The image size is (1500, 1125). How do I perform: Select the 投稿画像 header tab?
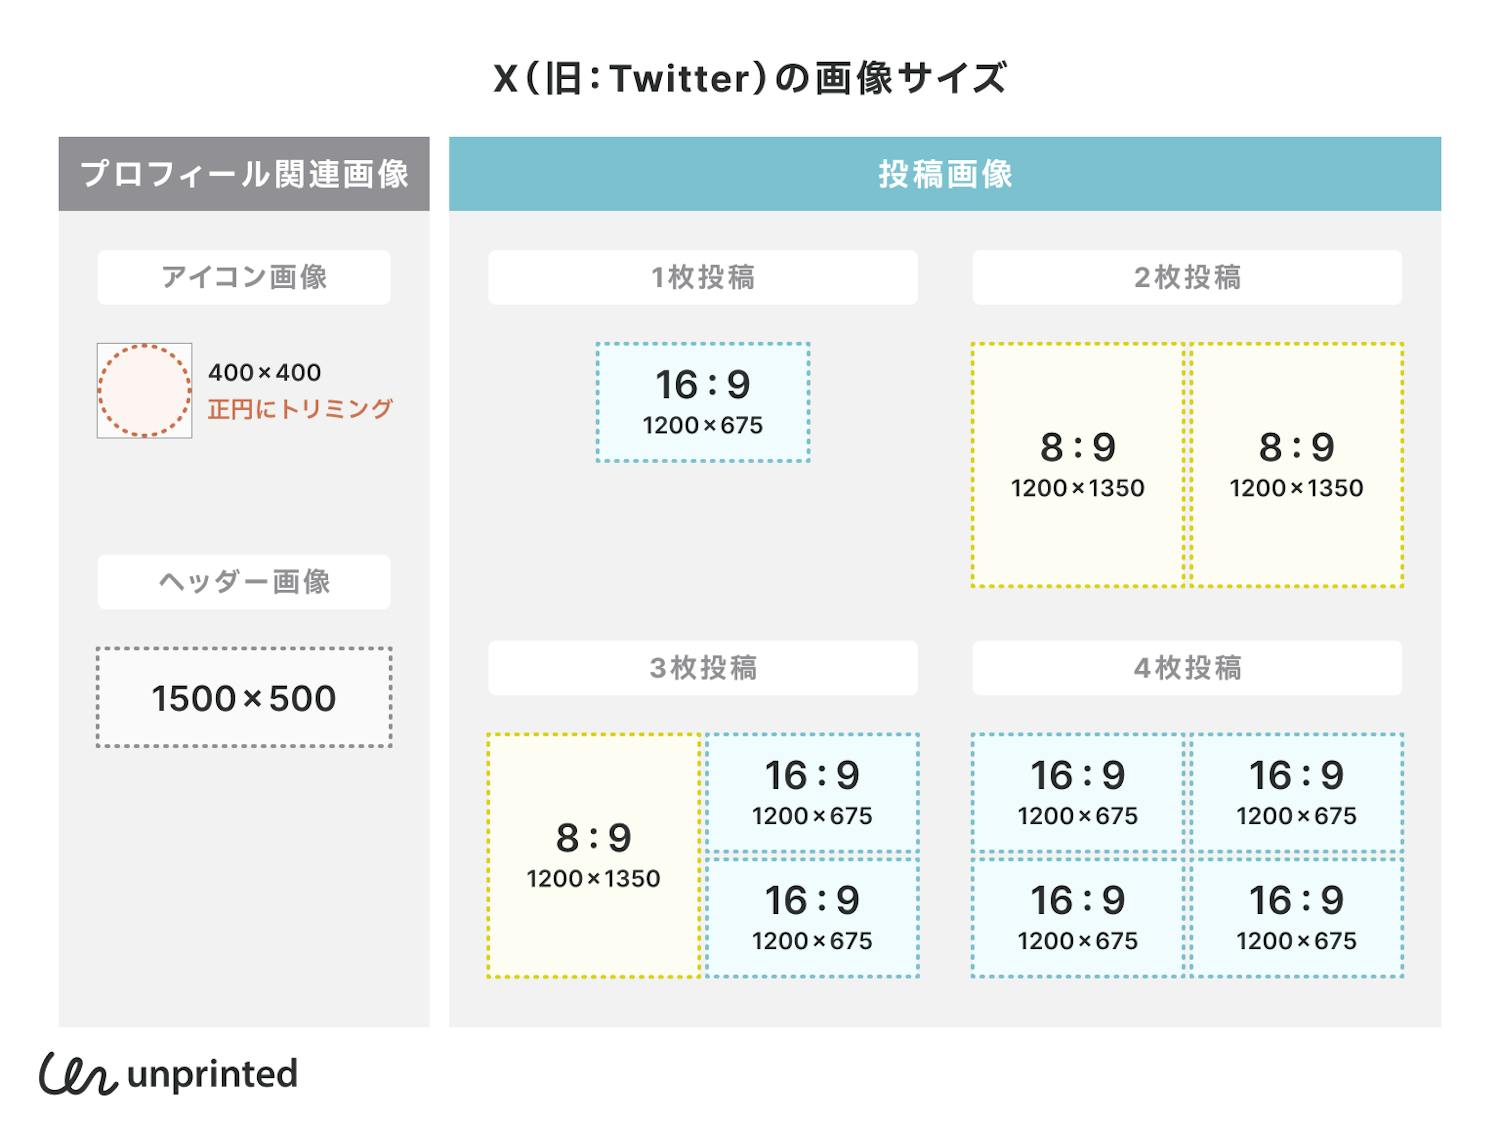[944, 174]
